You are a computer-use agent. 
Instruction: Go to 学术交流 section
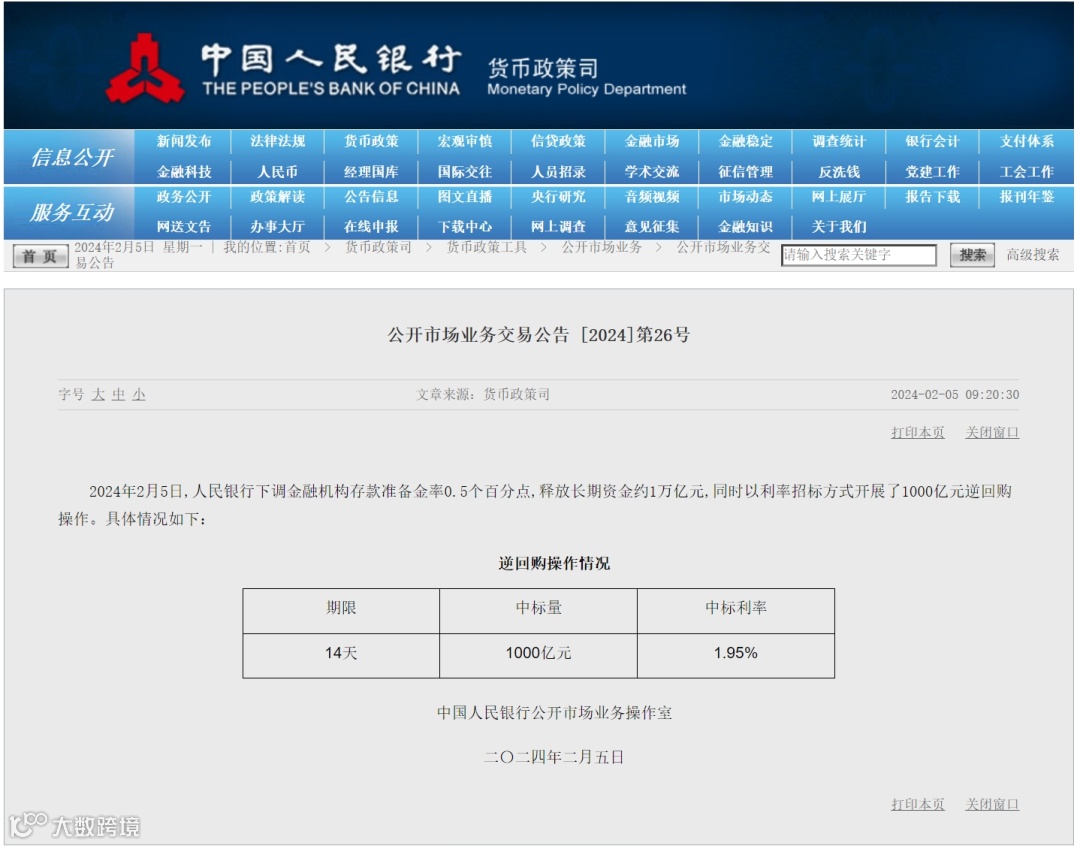pyautogui.click(x=652, y=172)
